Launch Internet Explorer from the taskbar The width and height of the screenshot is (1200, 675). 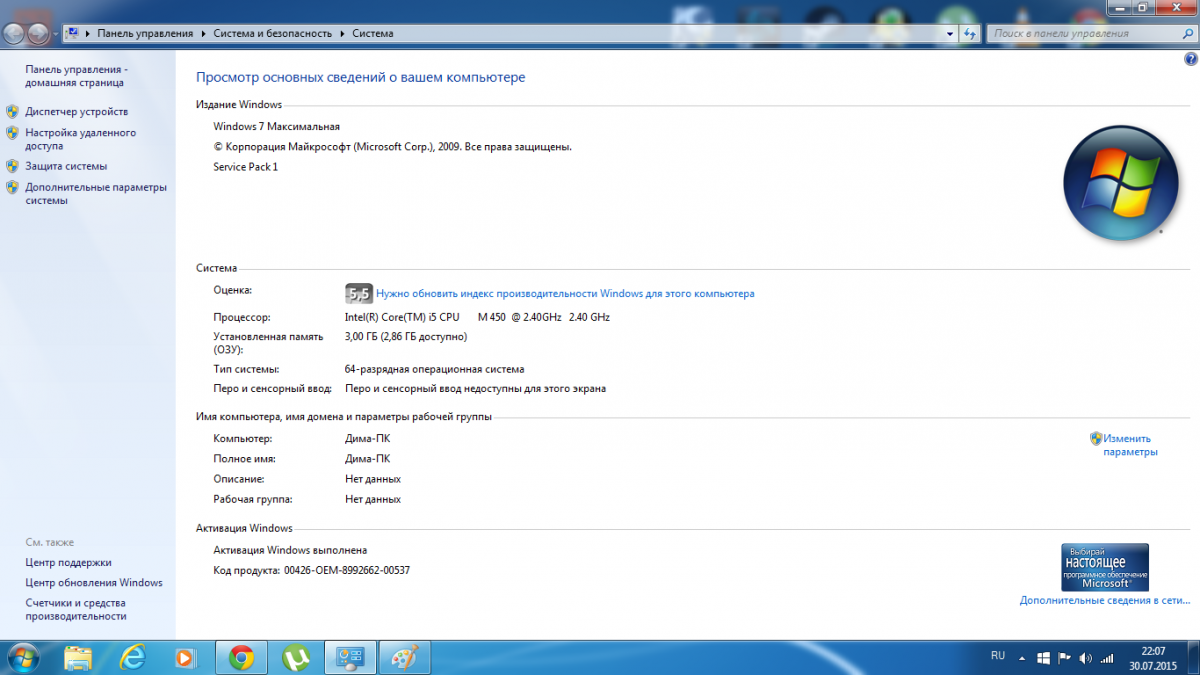[x=132, y=657]
